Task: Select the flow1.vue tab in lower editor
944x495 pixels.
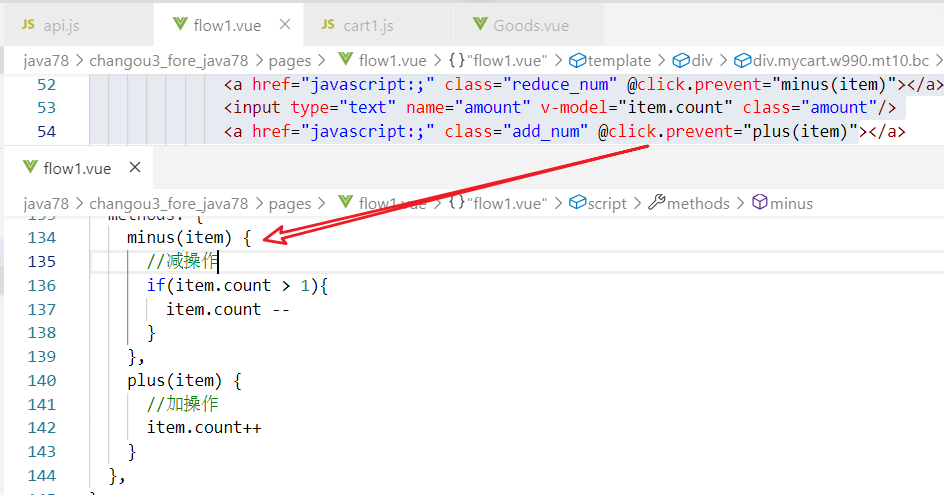Action: (x=78, y=167)
